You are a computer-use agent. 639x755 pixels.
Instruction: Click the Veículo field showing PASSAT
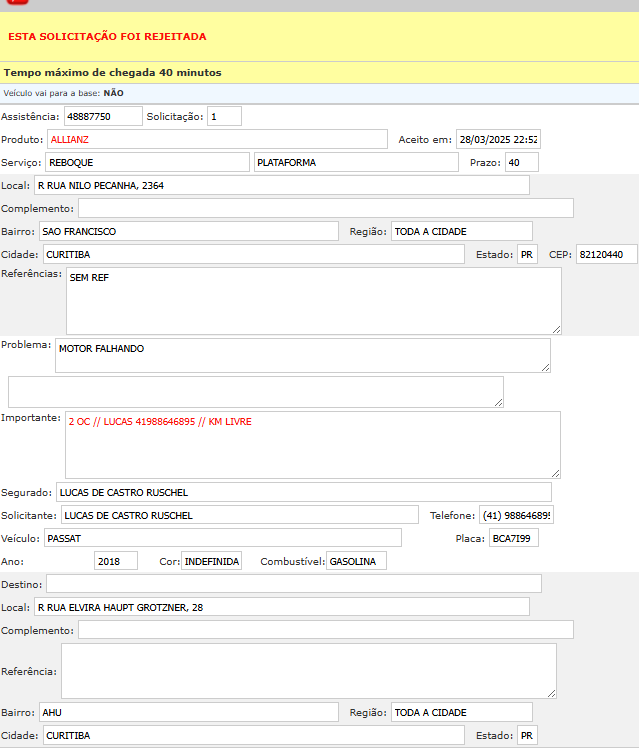pyautogui.click(x=230, y=538)
